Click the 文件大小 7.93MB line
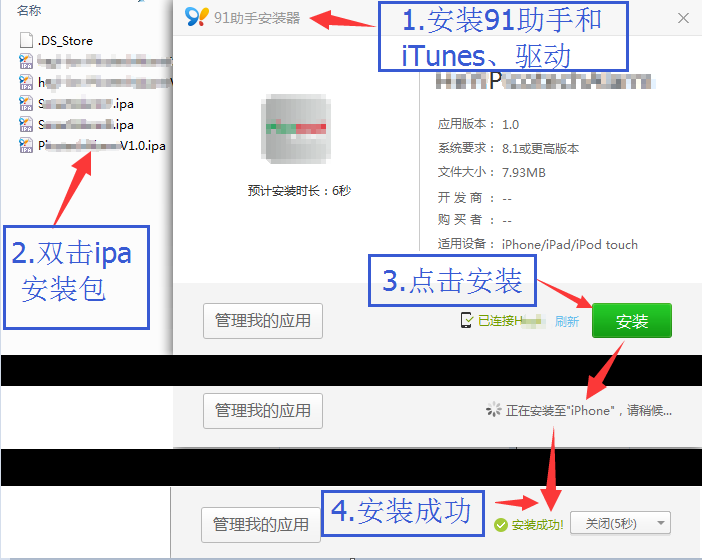The width and height of the screenshot is (702, 560). [x=492, y=172]
